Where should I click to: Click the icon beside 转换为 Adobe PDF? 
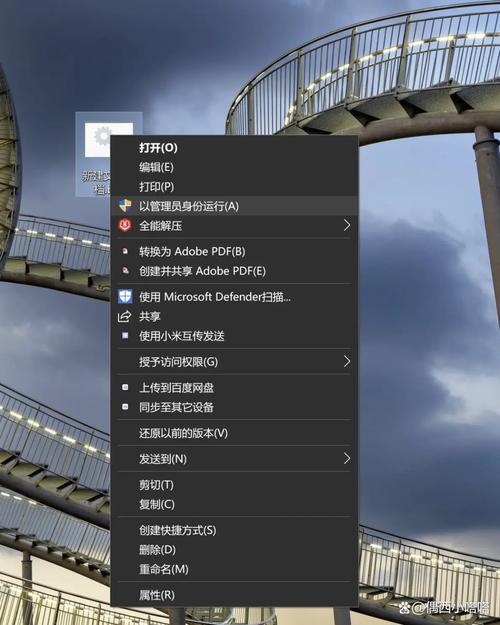coord(125,251)
